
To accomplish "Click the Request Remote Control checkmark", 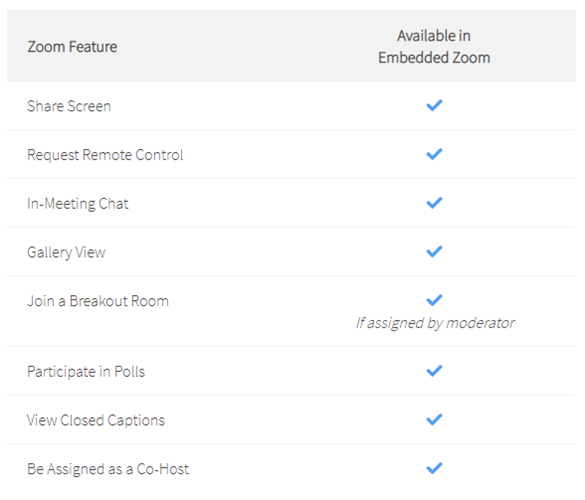I will click(434, 154).
